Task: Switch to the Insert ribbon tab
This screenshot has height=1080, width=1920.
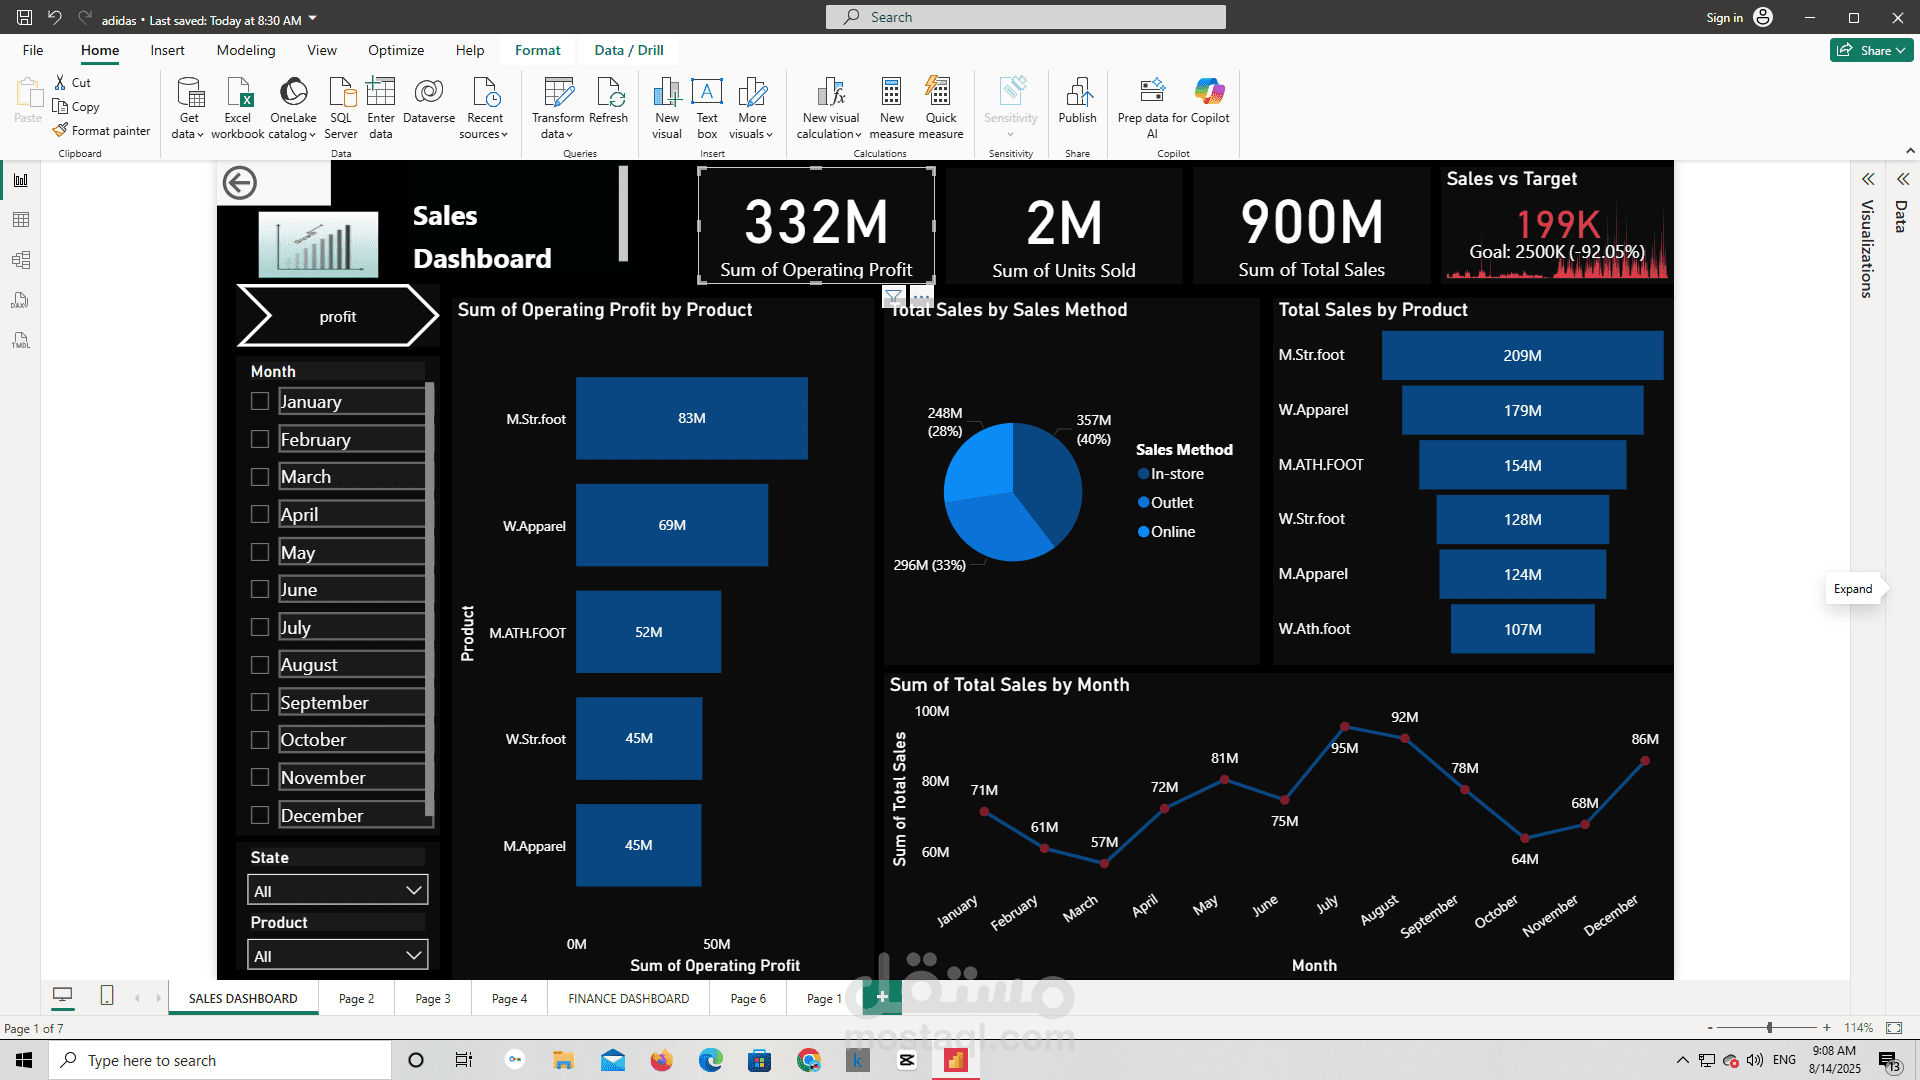Action: [x=167, y=50]
